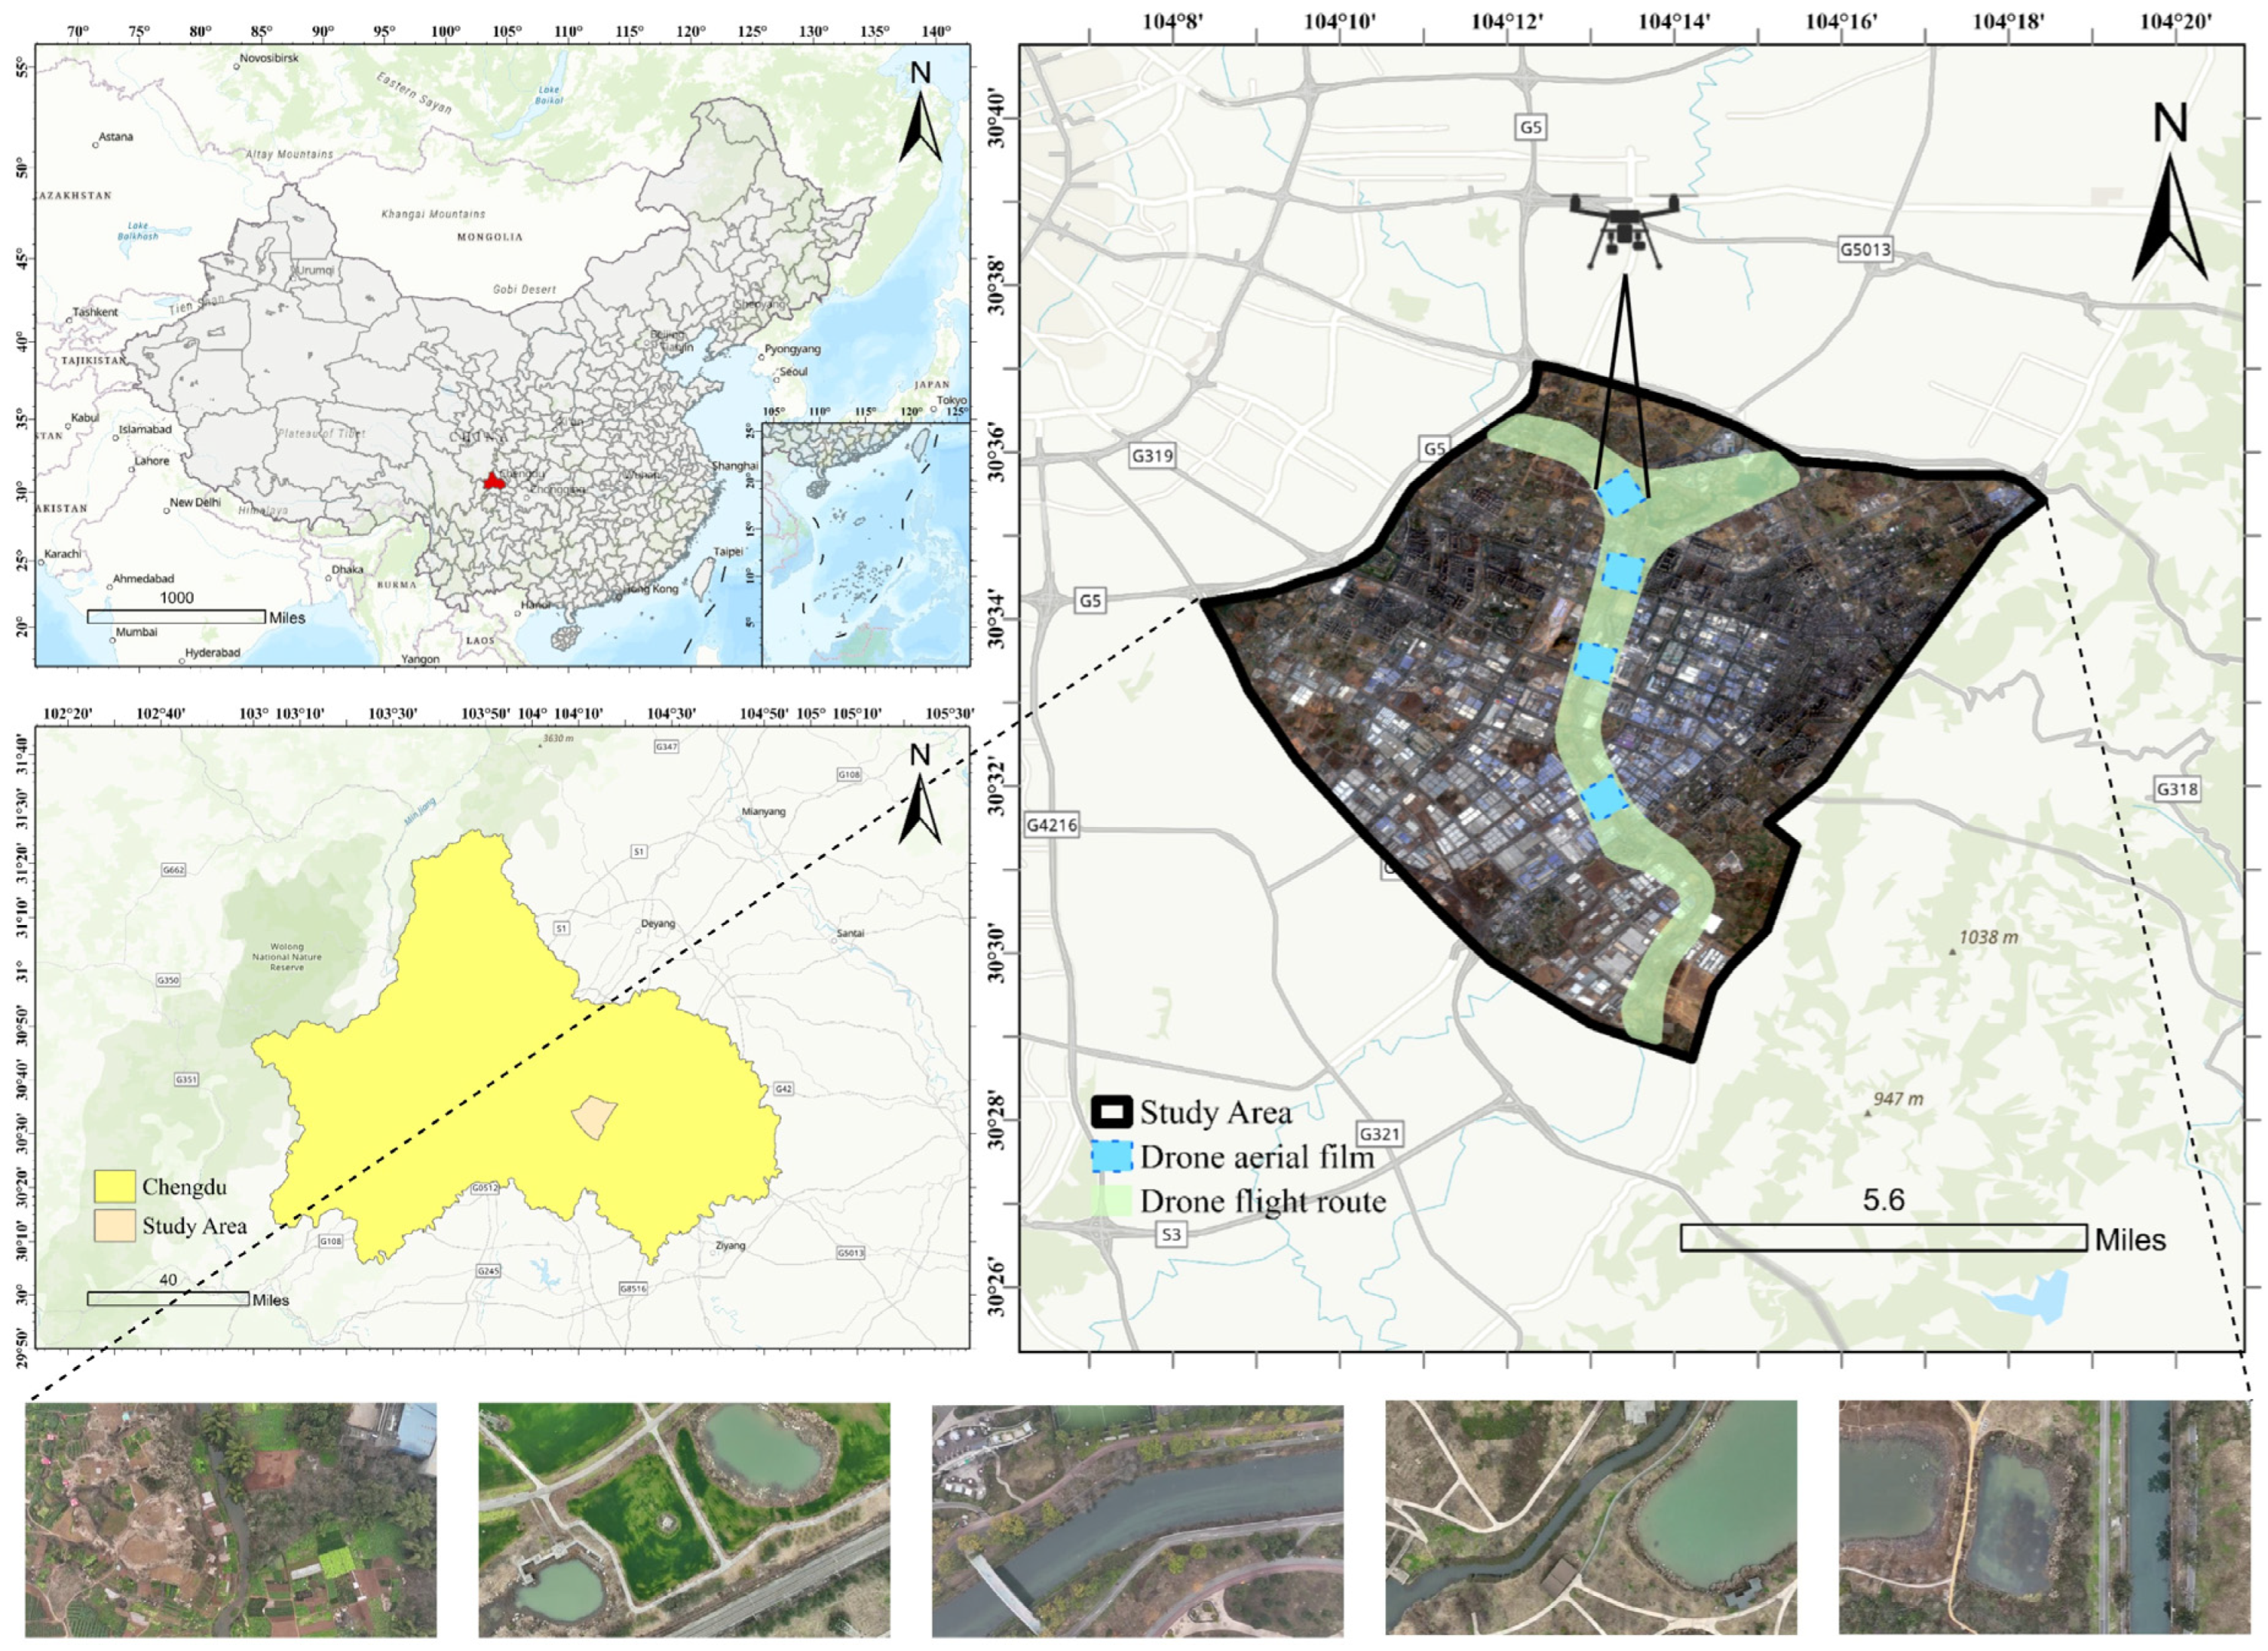Click the green Drone flight route swatch
The image size is (2268, 1651).
point(1111,1201)
